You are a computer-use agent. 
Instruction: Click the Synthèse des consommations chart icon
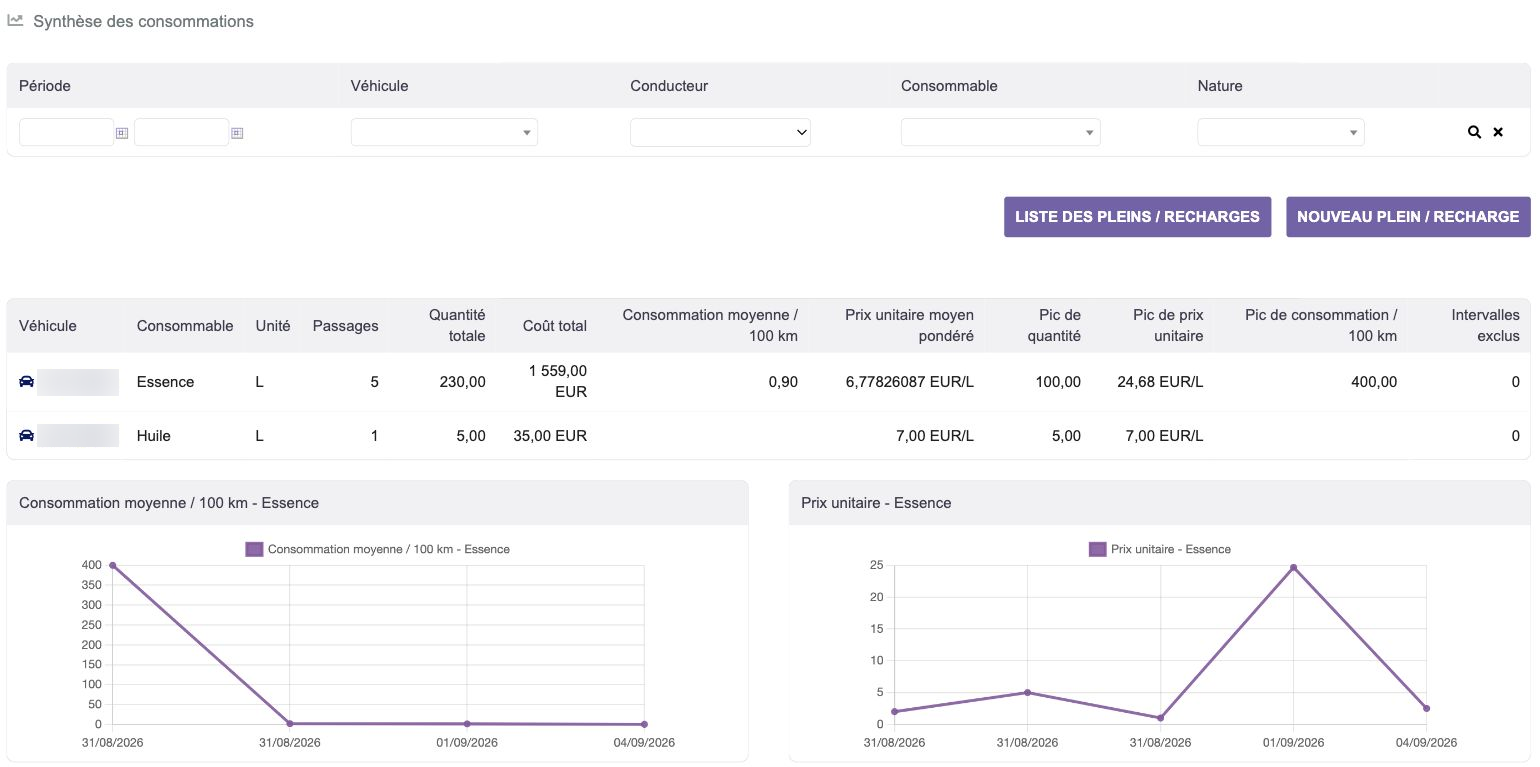click(15, 20)
